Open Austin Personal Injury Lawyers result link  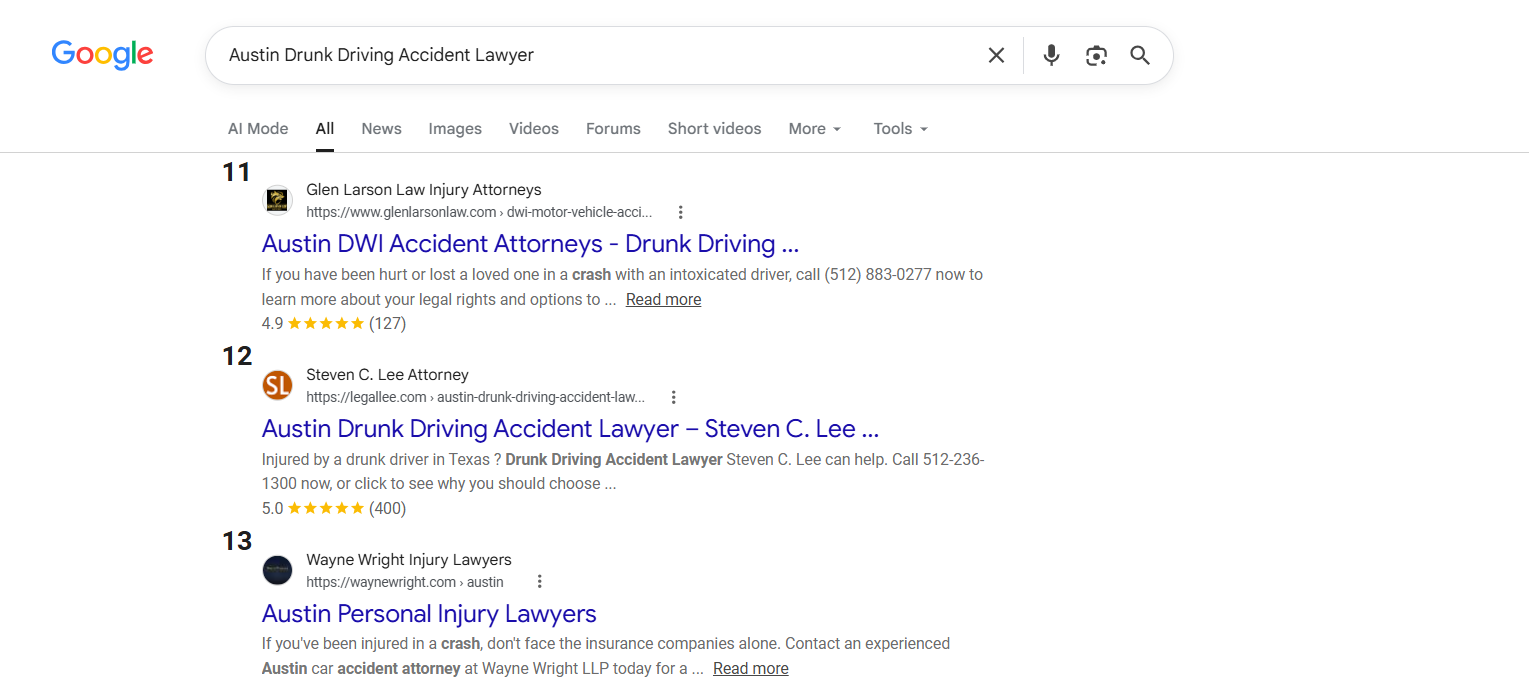pyautogui.click(x=429, y=614)
